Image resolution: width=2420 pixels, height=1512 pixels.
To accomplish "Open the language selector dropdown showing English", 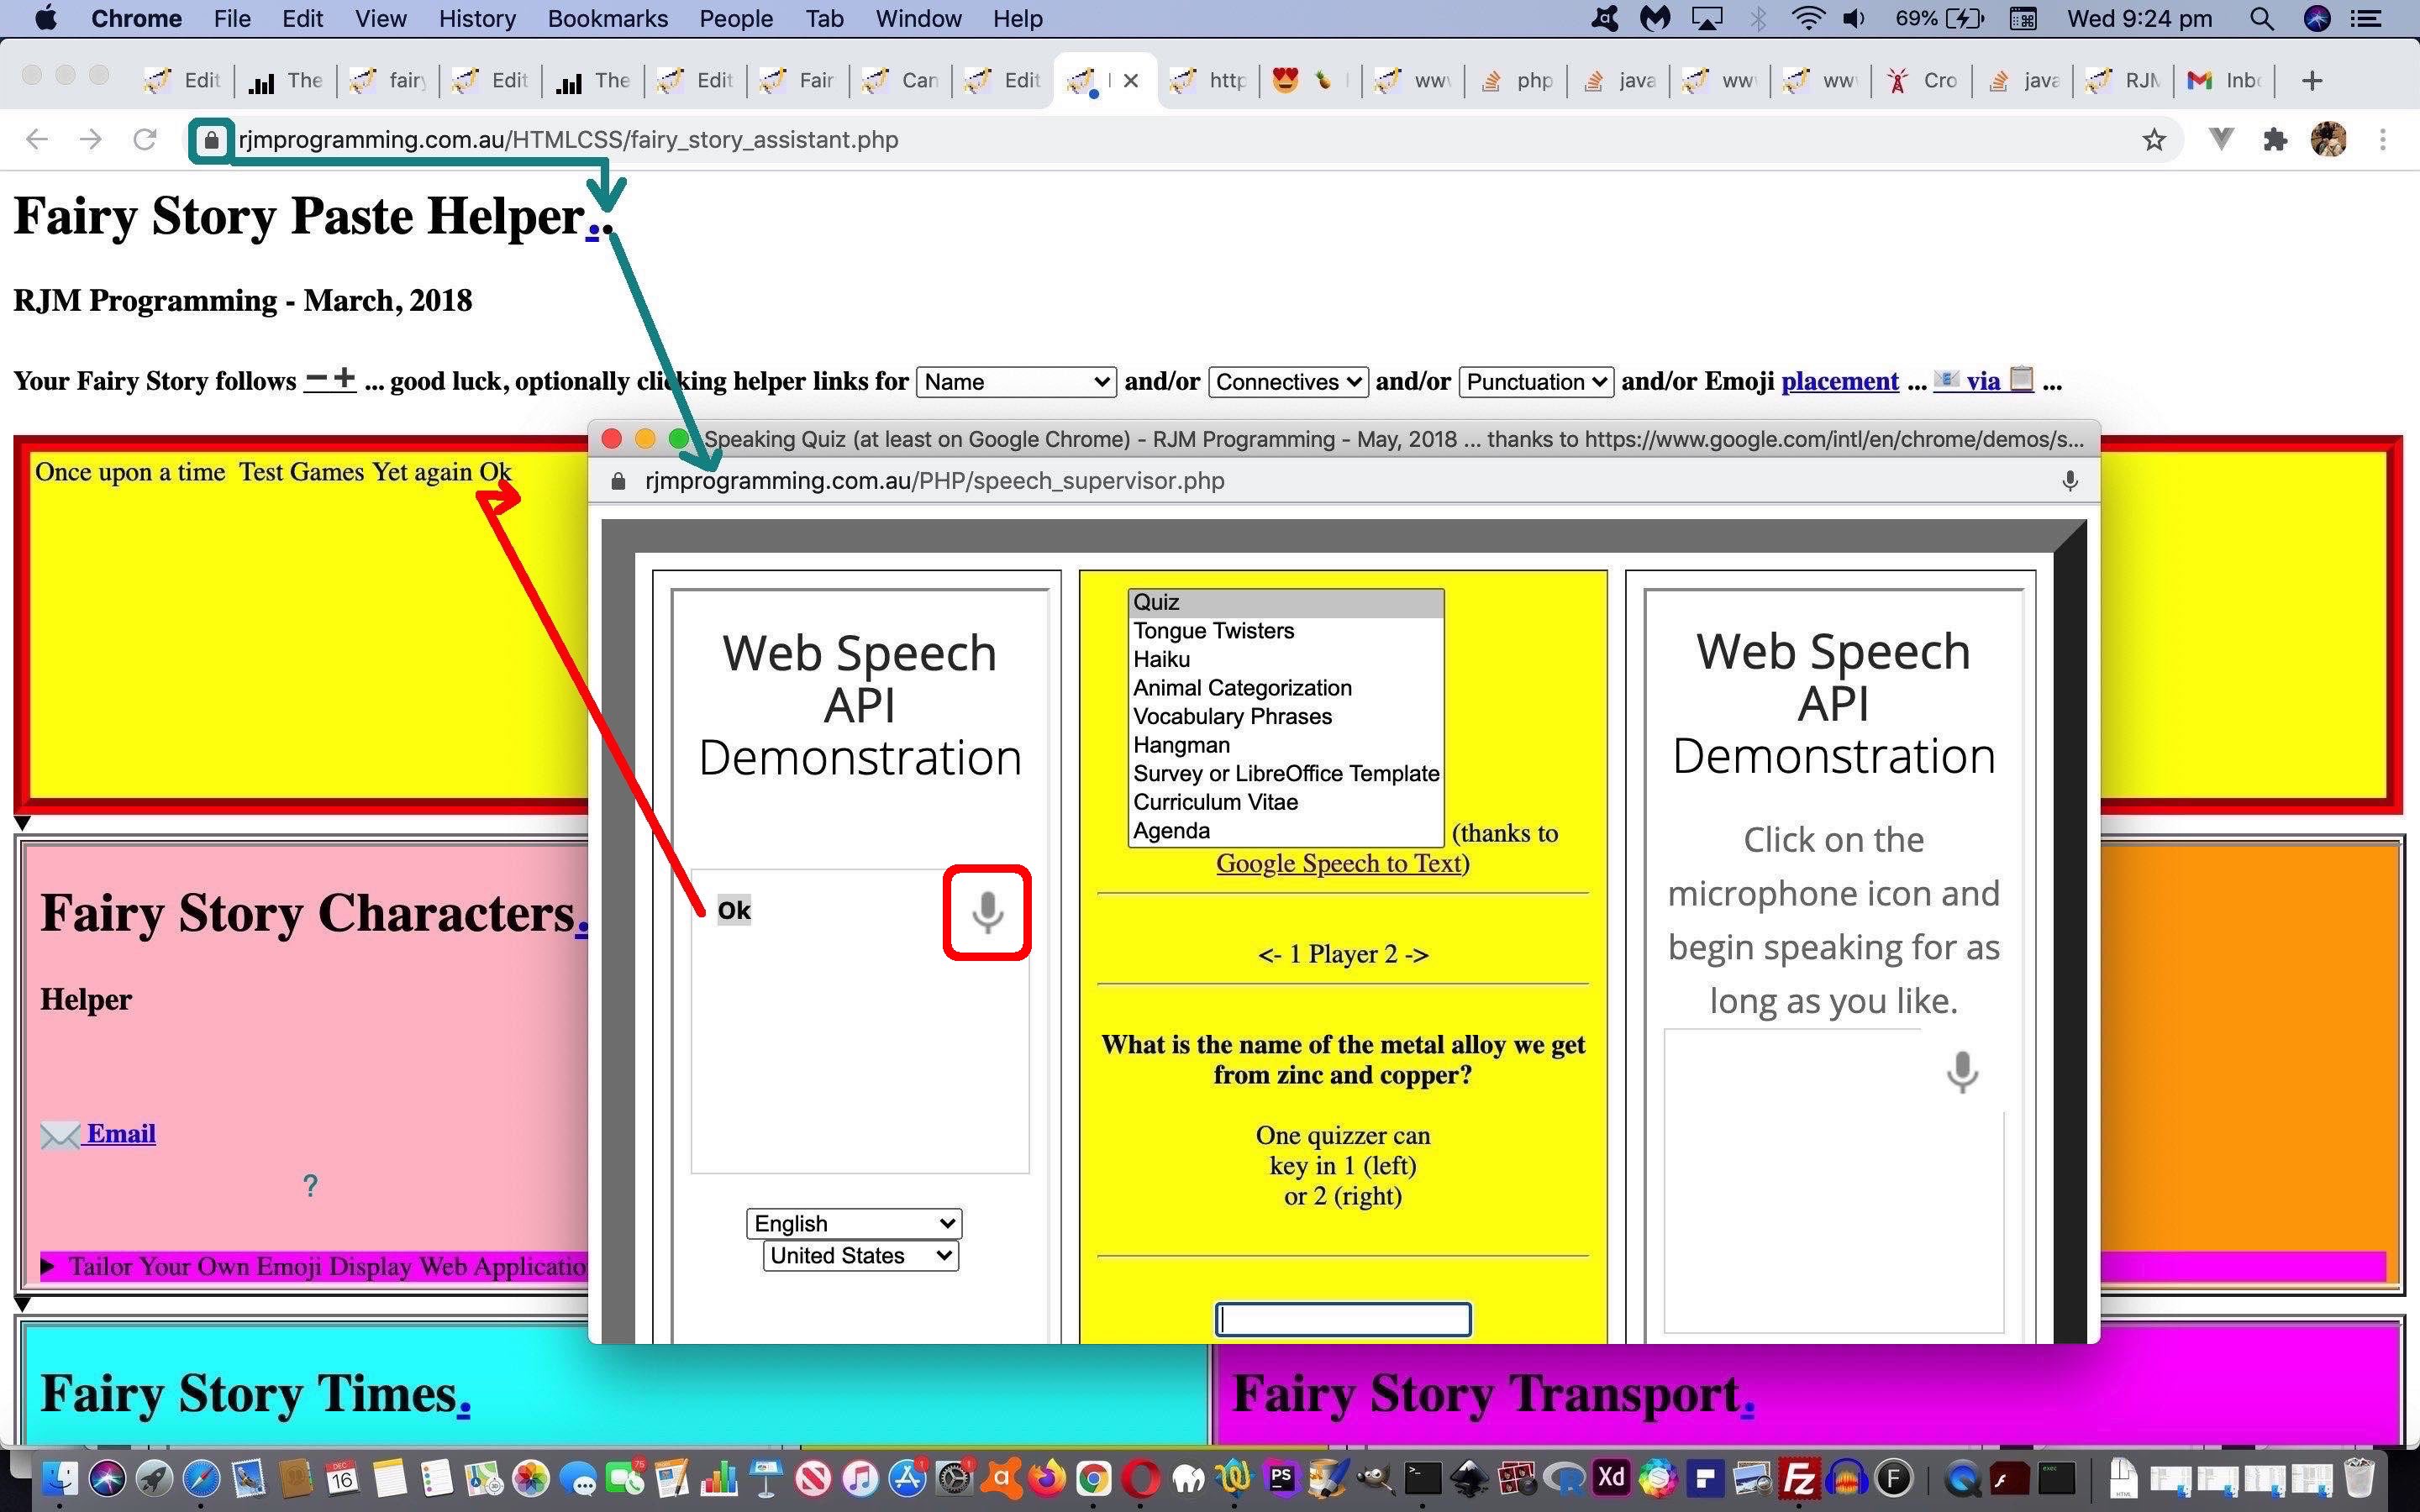I will [x=852, y=1223].
